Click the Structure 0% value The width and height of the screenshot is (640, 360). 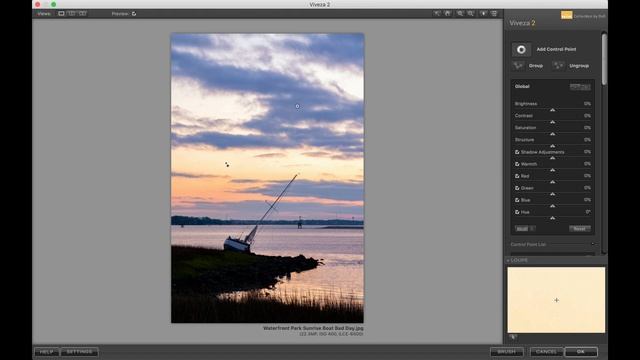coord(587,140)
